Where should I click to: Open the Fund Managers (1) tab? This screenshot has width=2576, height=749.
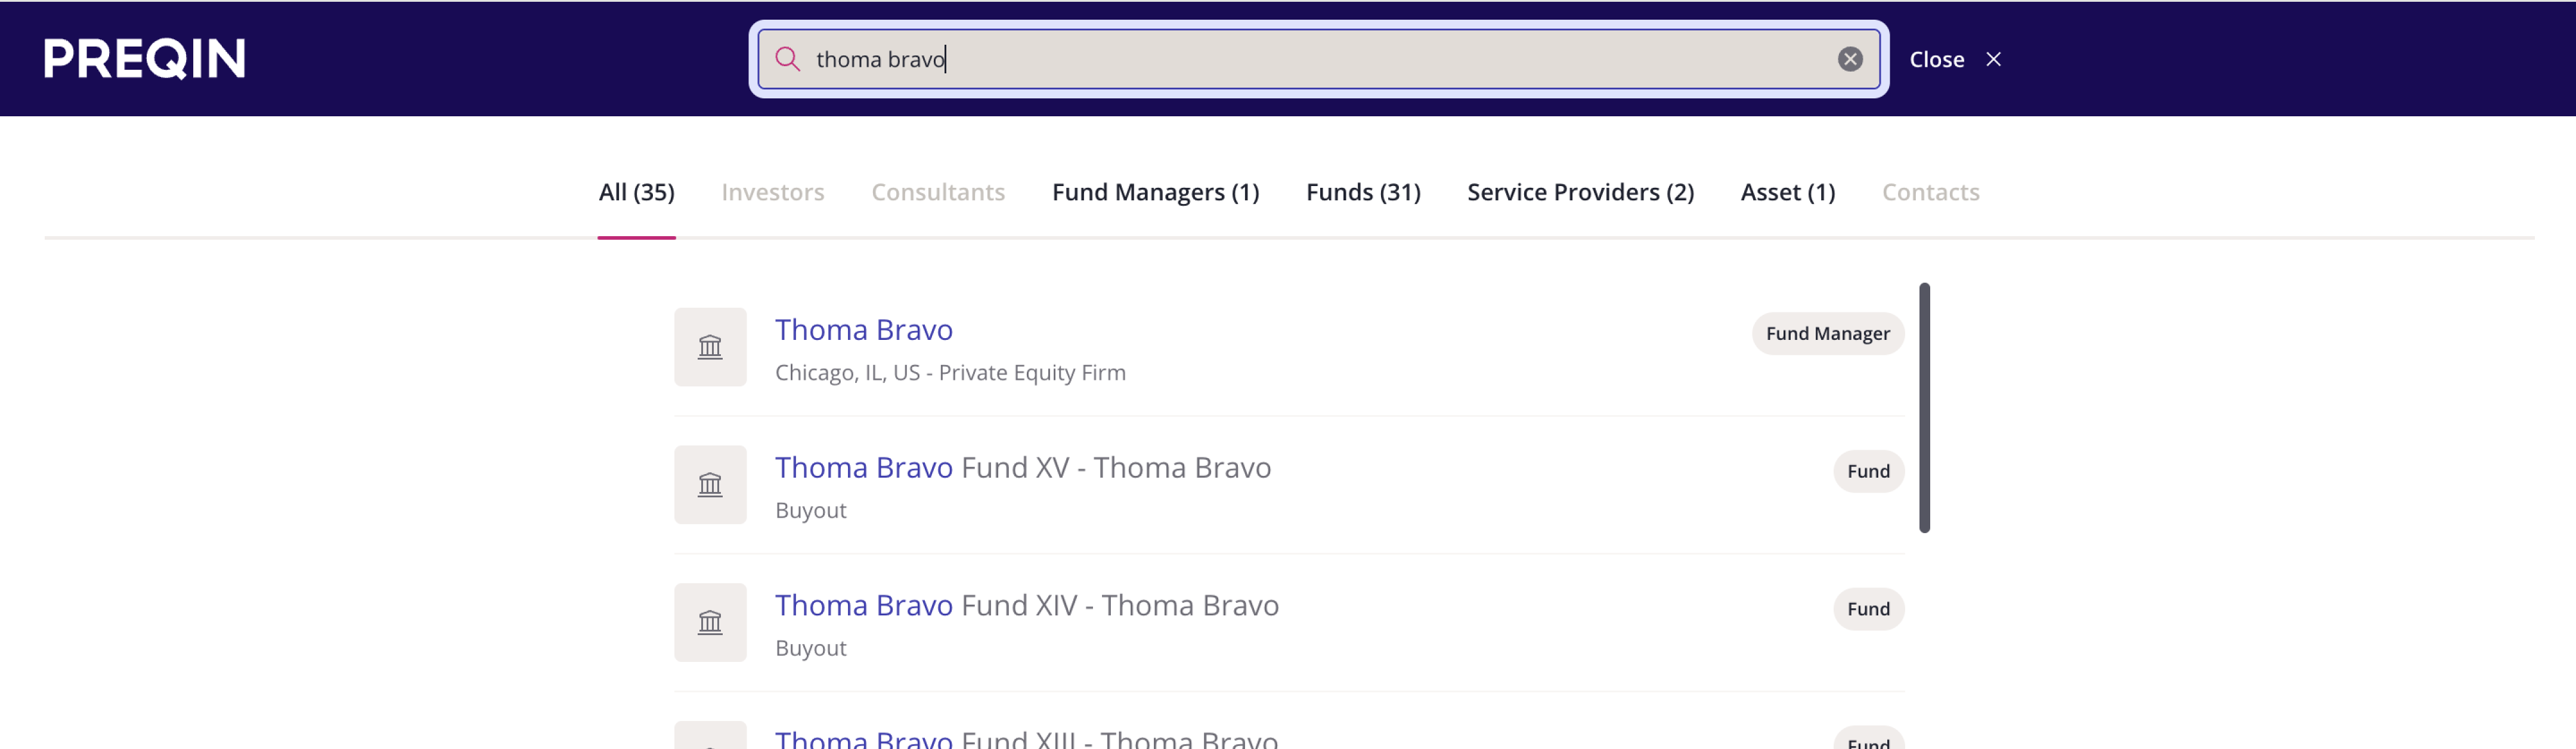pos(1155,192)
